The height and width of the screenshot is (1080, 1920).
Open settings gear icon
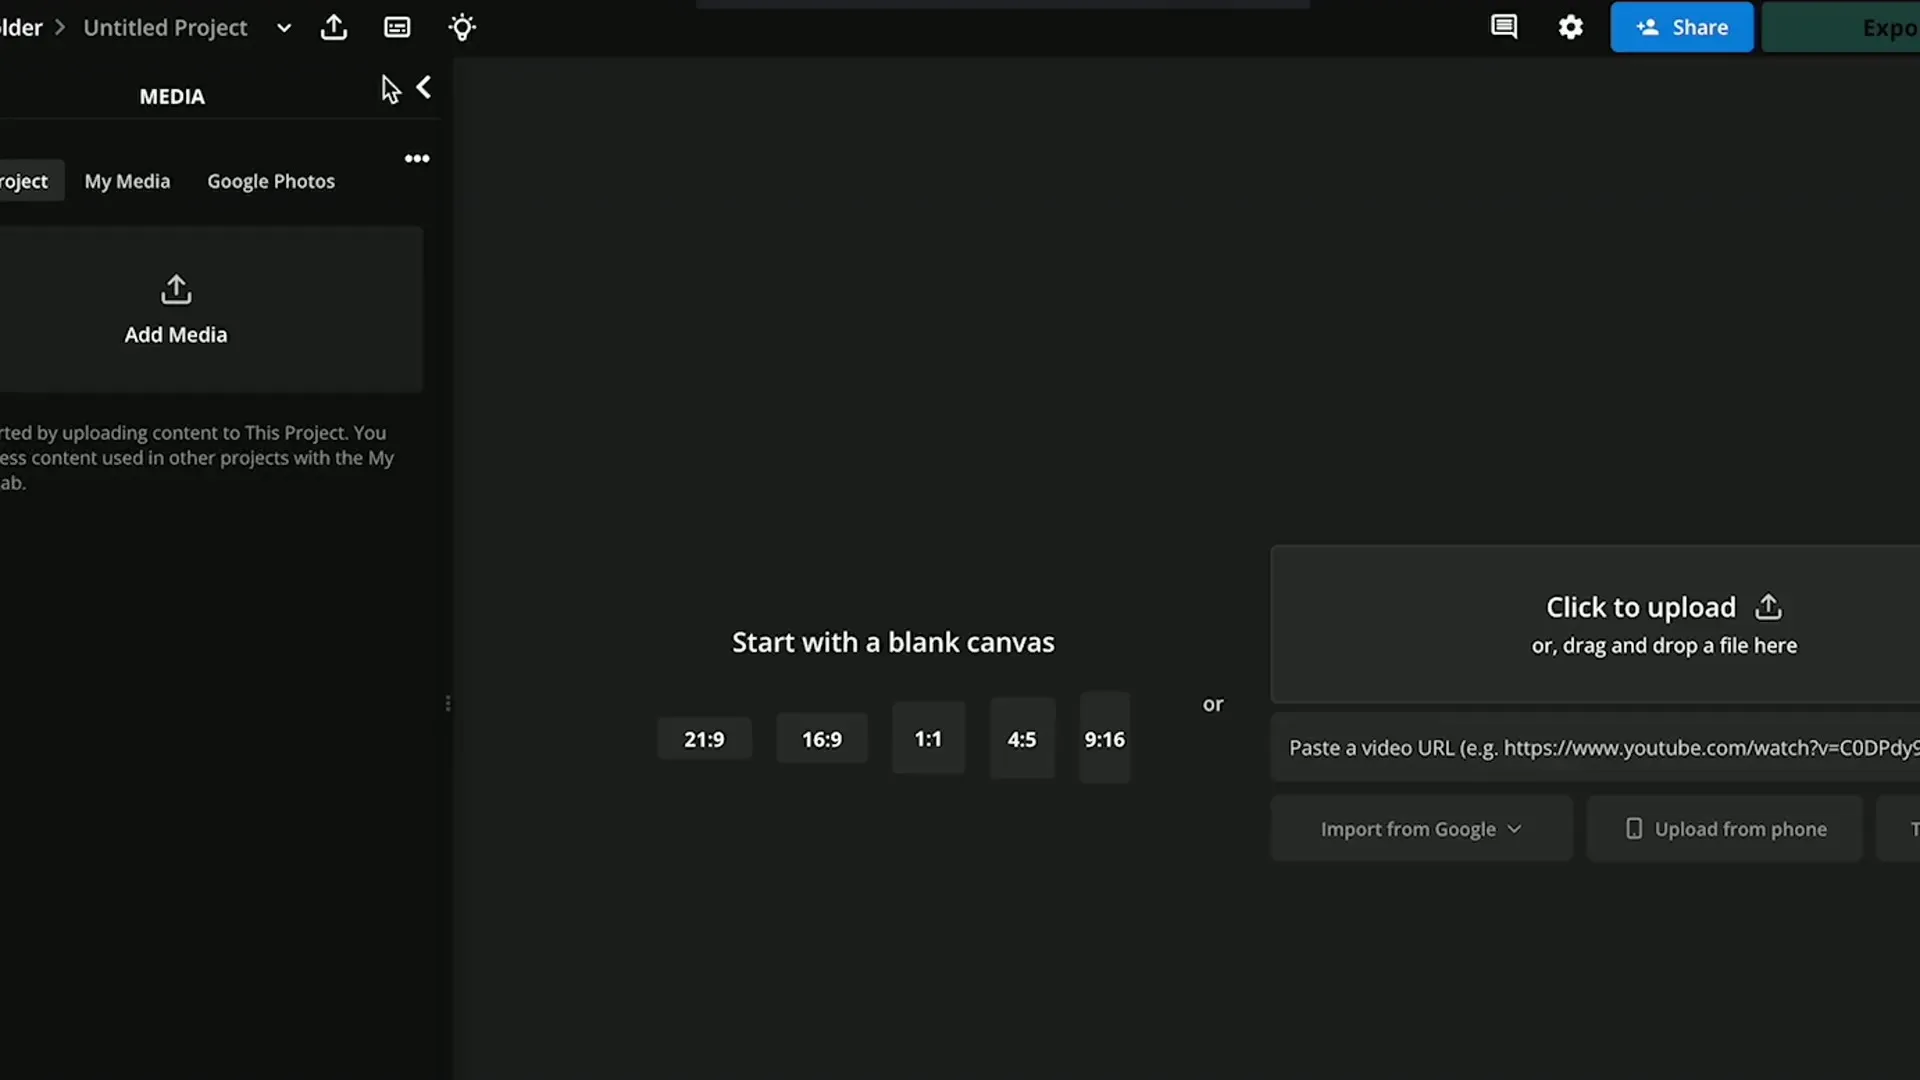click(1571, 27)
